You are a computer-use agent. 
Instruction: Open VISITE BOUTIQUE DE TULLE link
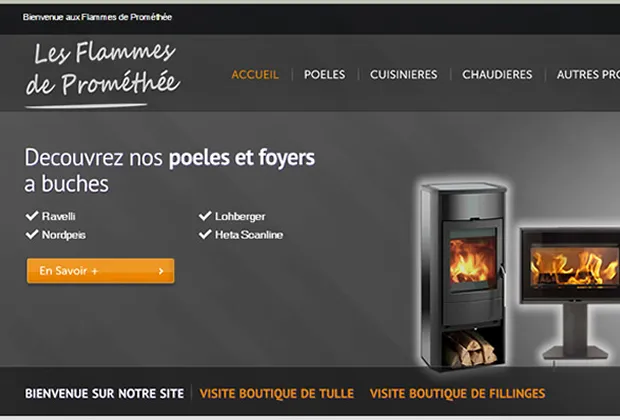[x=277, y=394]
